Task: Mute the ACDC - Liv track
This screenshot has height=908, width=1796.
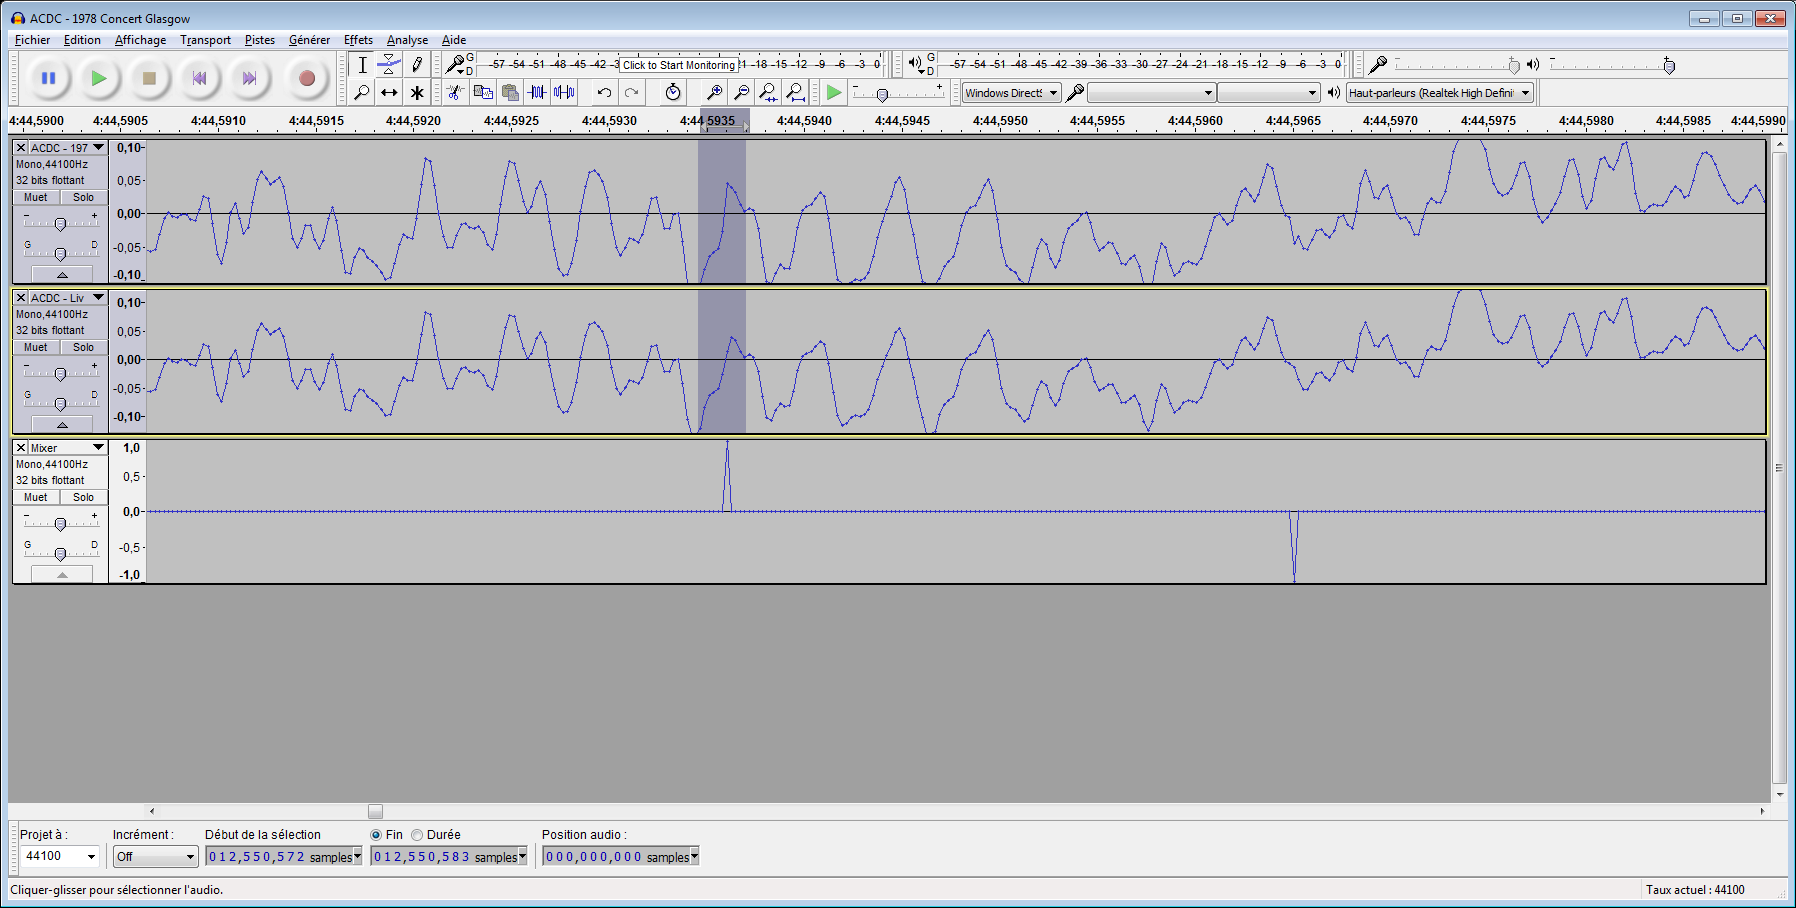Action: click(x=36, y=347)
